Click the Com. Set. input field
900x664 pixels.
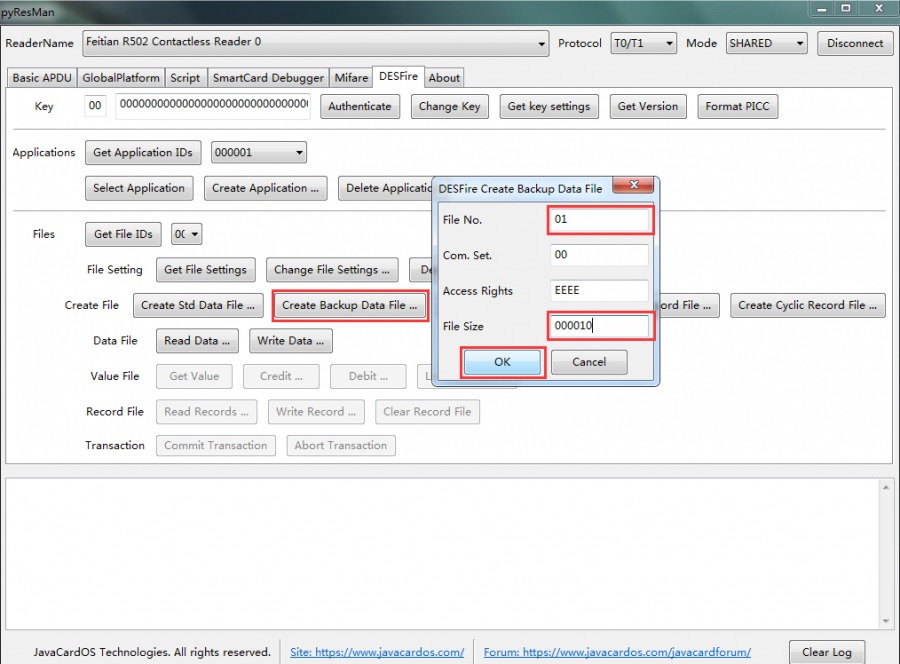599,255
